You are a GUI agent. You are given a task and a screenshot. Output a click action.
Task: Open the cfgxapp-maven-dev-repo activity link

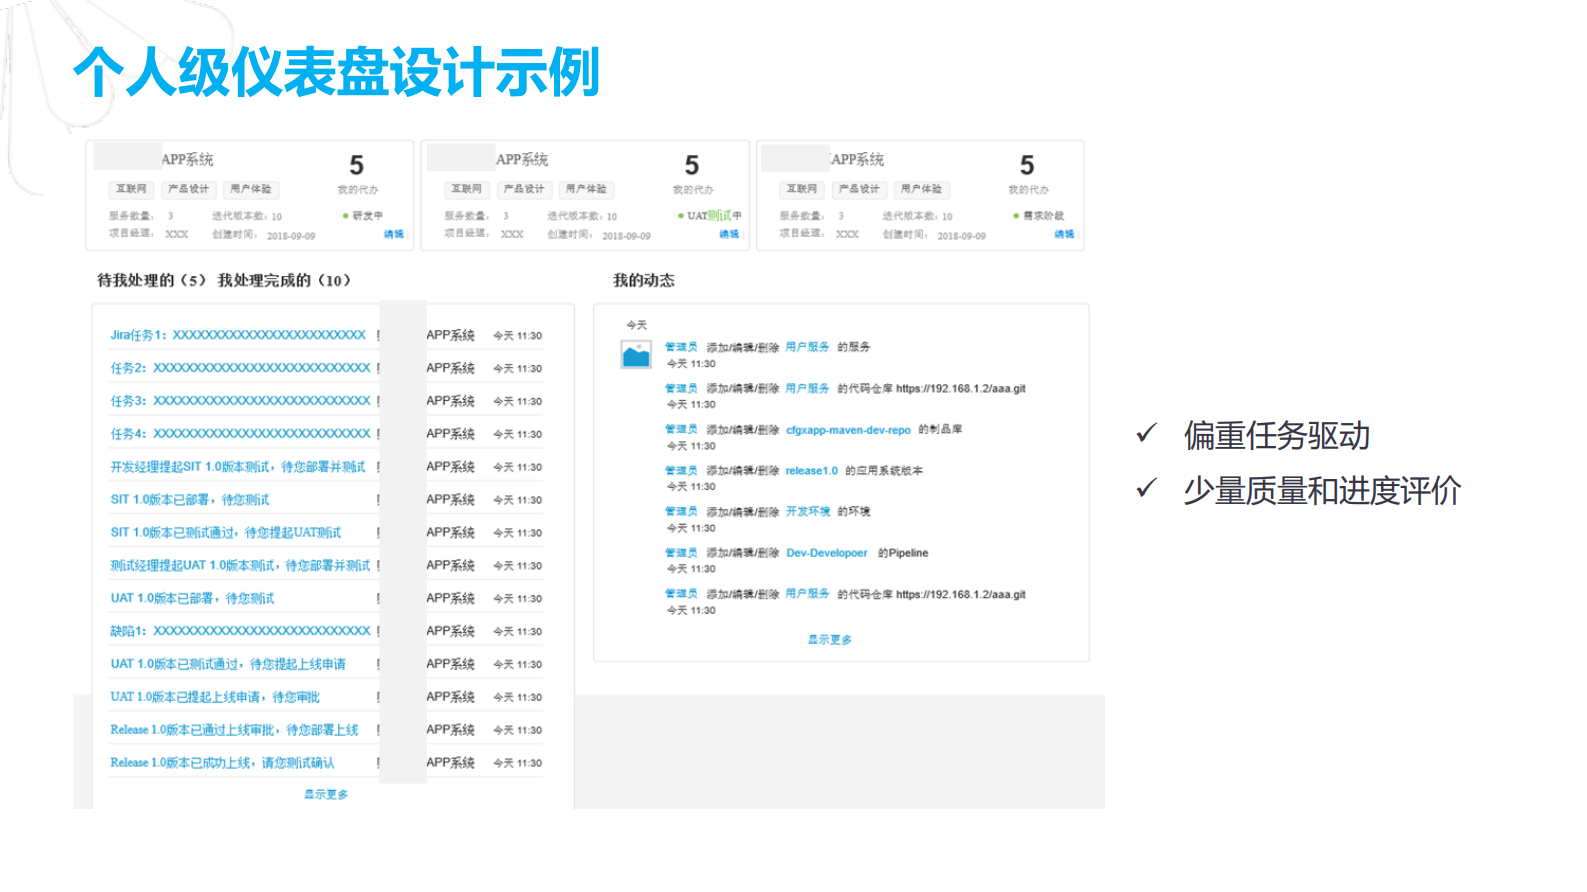[848, 430]
